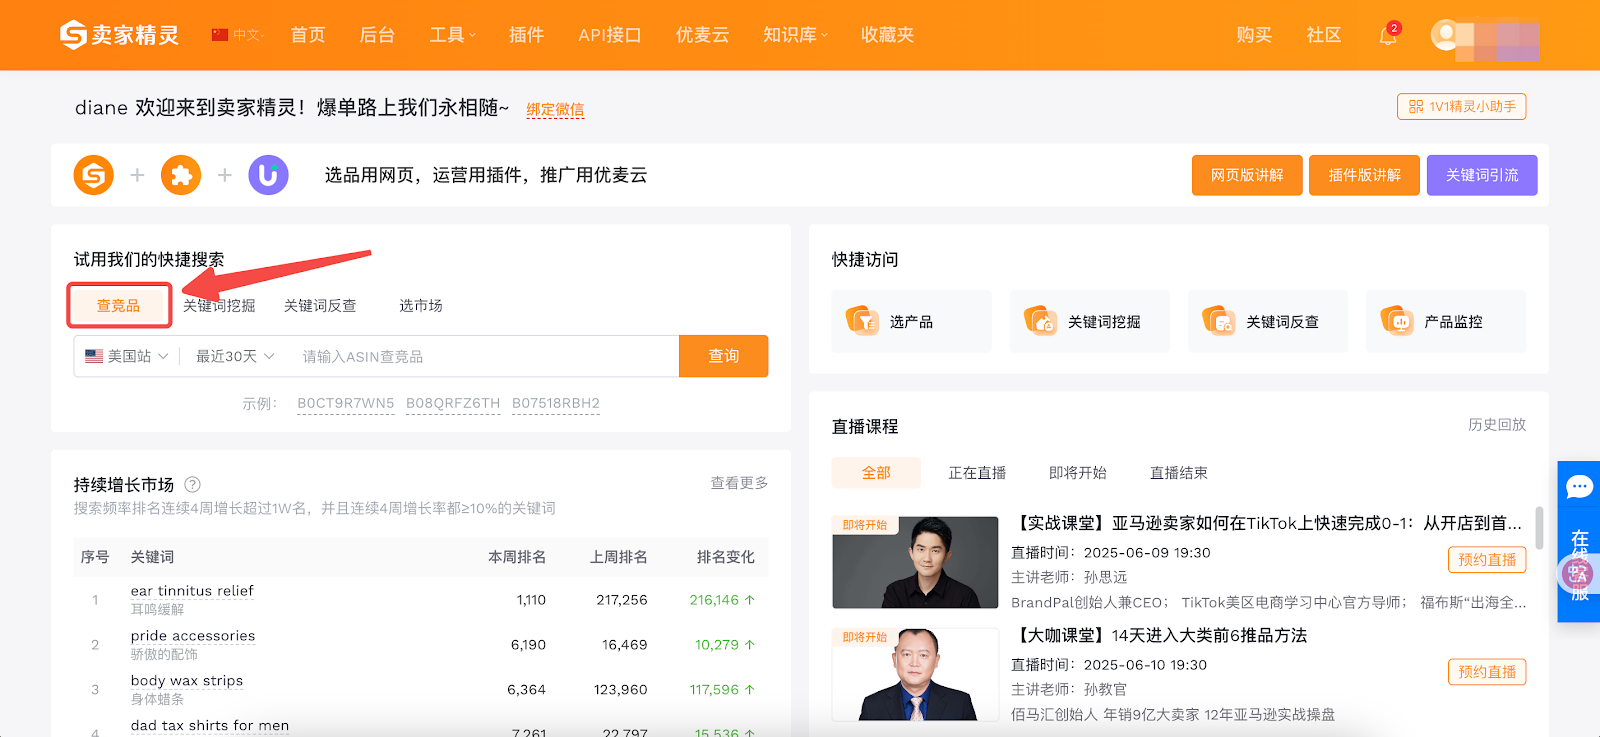Open 关键词反查 quick access card
The width and height of the screenshot is (1600, 737).
point(1268,322)
